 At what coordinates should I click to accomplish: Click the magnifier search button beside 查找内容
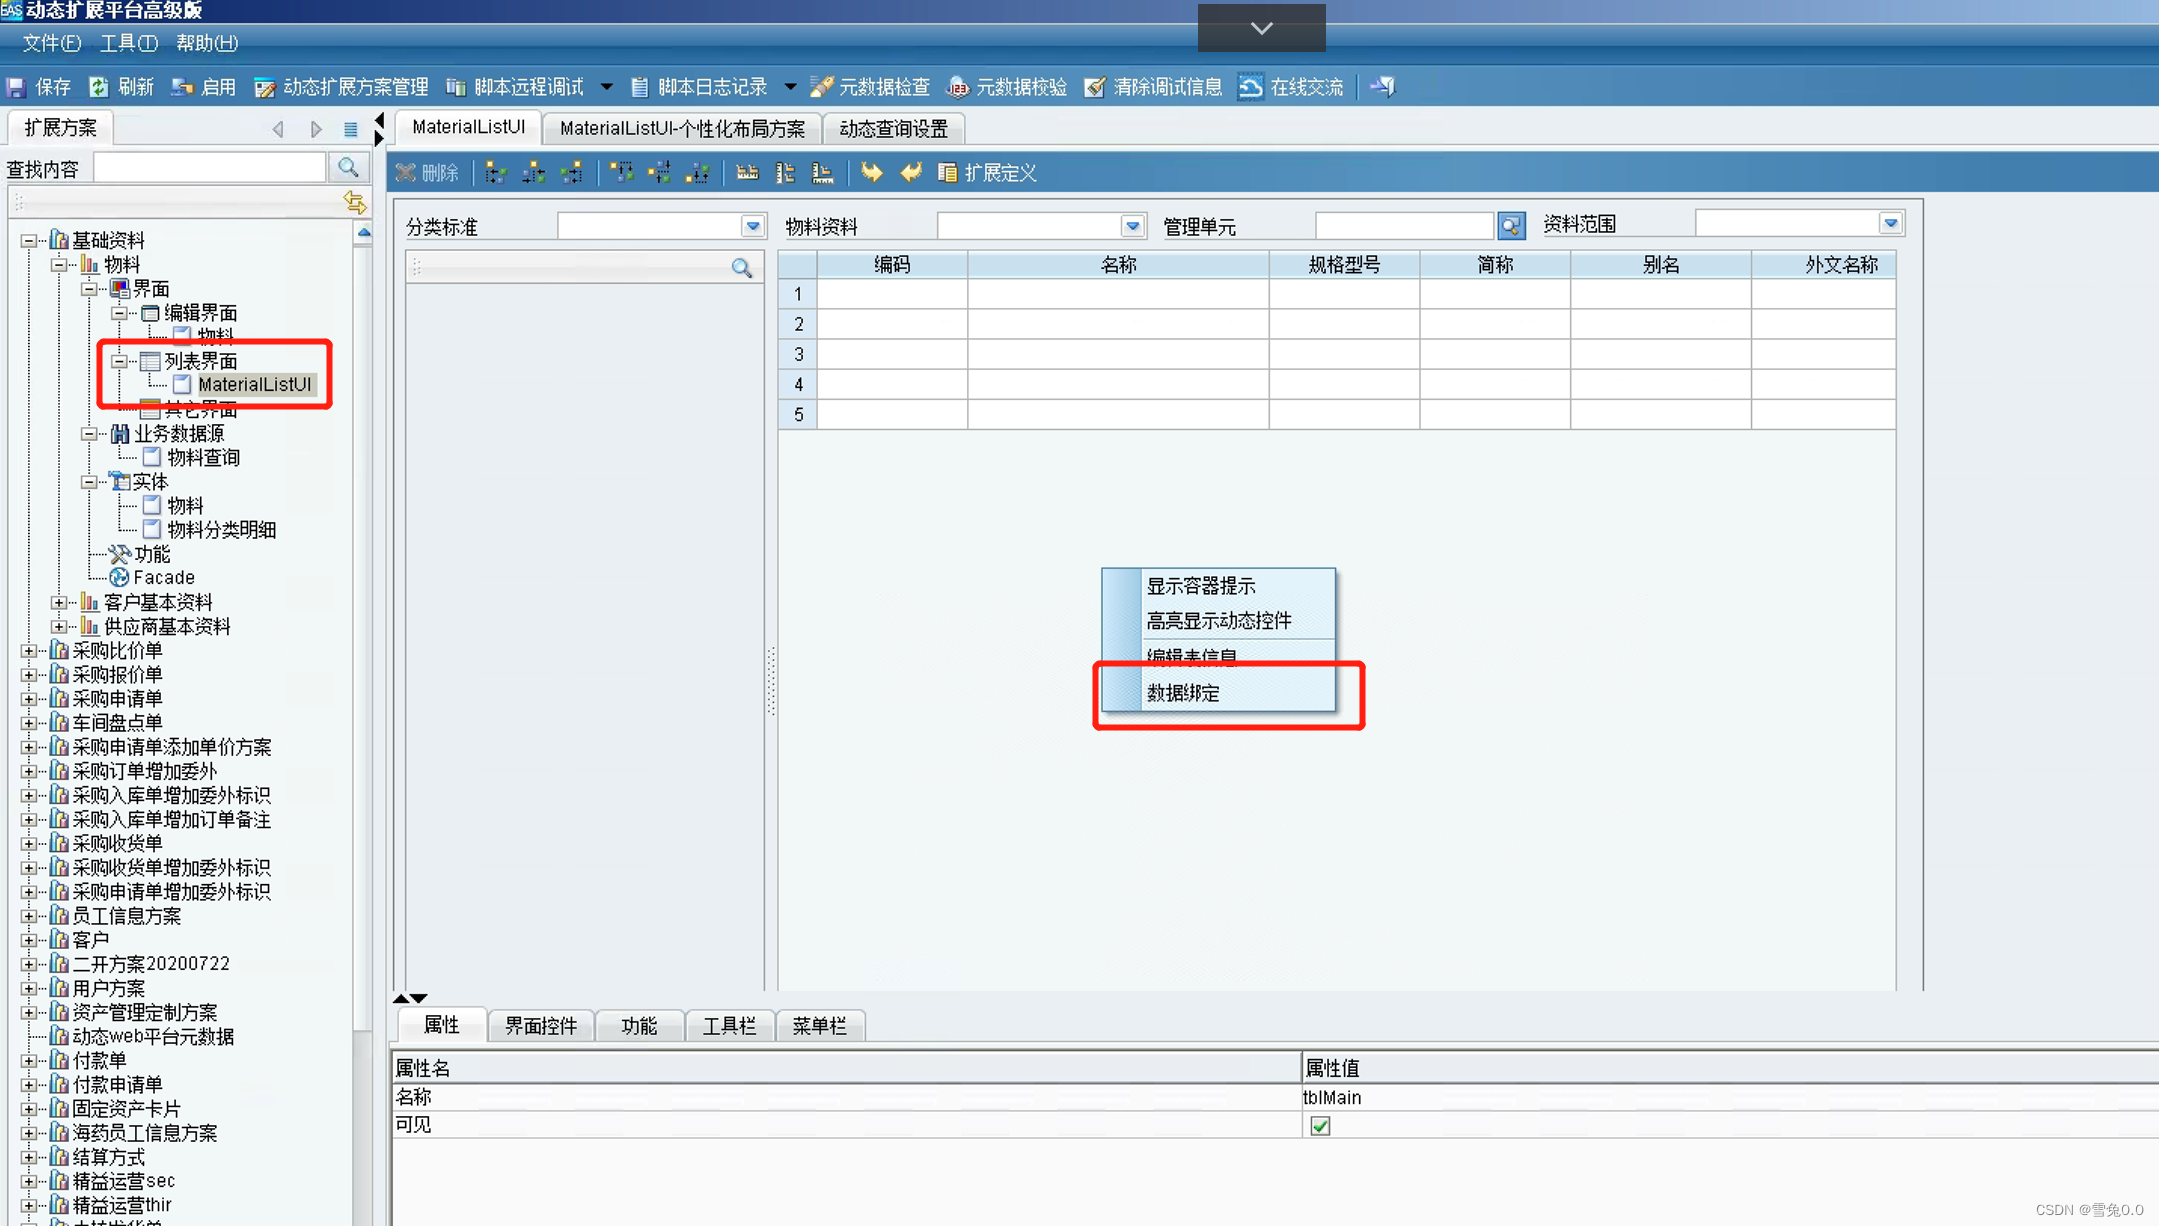(x=348, y=167)
